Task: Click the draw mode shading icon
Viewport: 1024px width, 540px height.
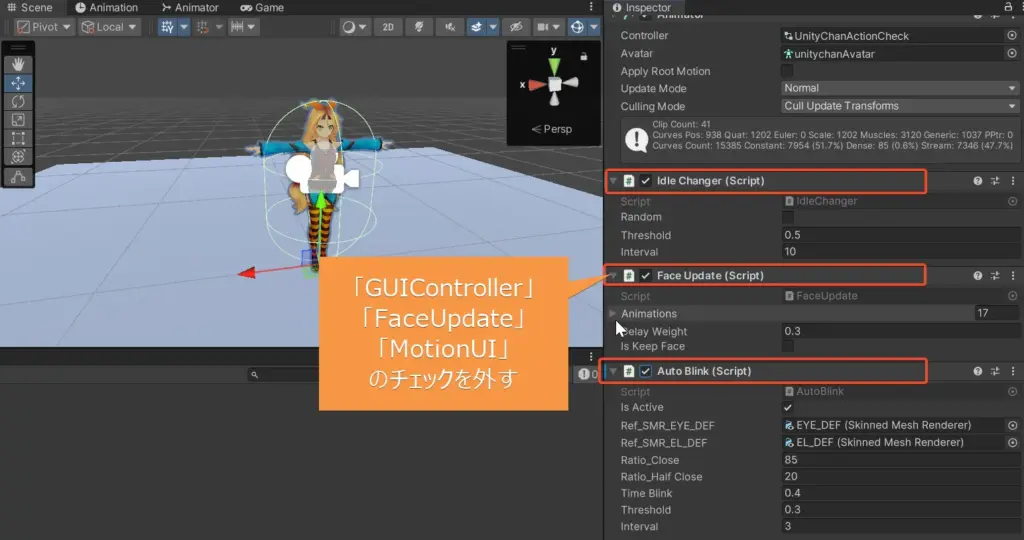Action: [349, 27]
